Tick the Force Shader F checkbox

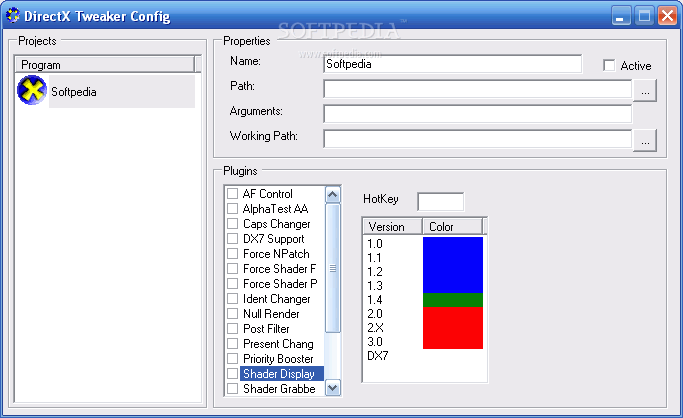pyautogui.click(x=233, y=269)
